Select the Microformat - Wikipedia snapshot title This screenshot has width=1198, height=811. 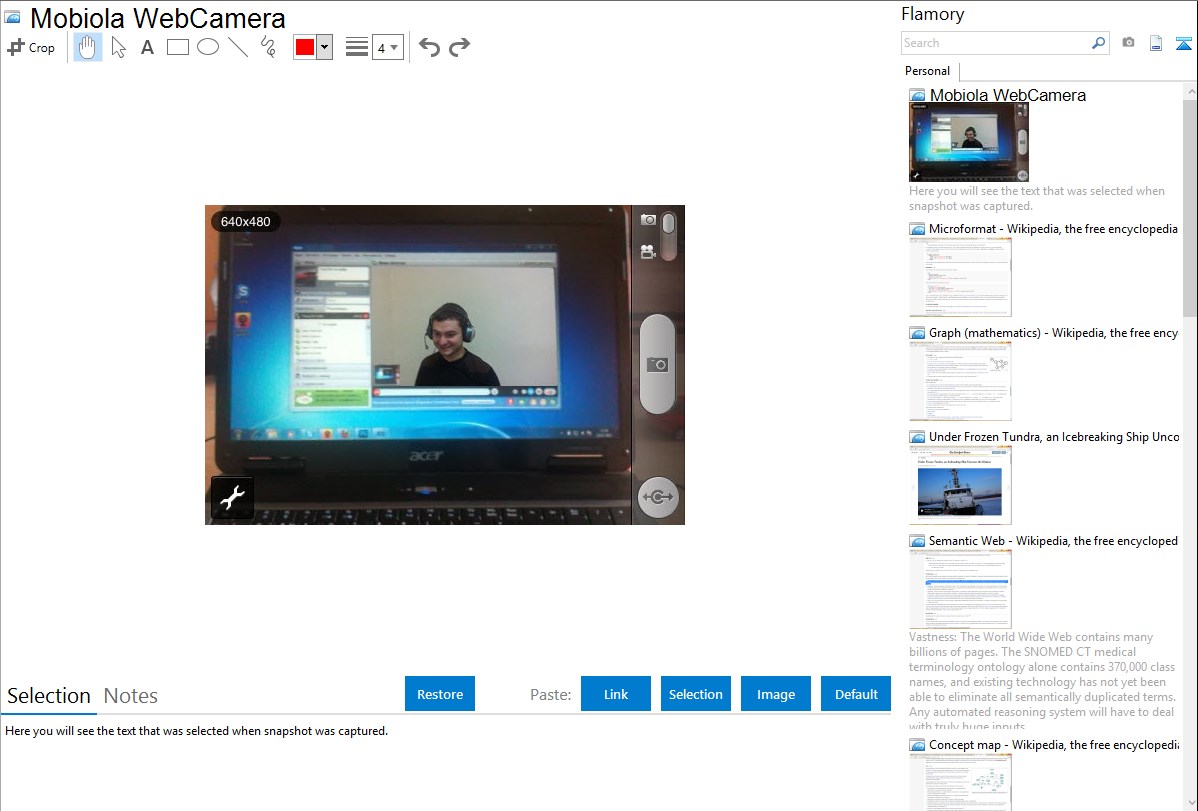tap(1053, 229)
